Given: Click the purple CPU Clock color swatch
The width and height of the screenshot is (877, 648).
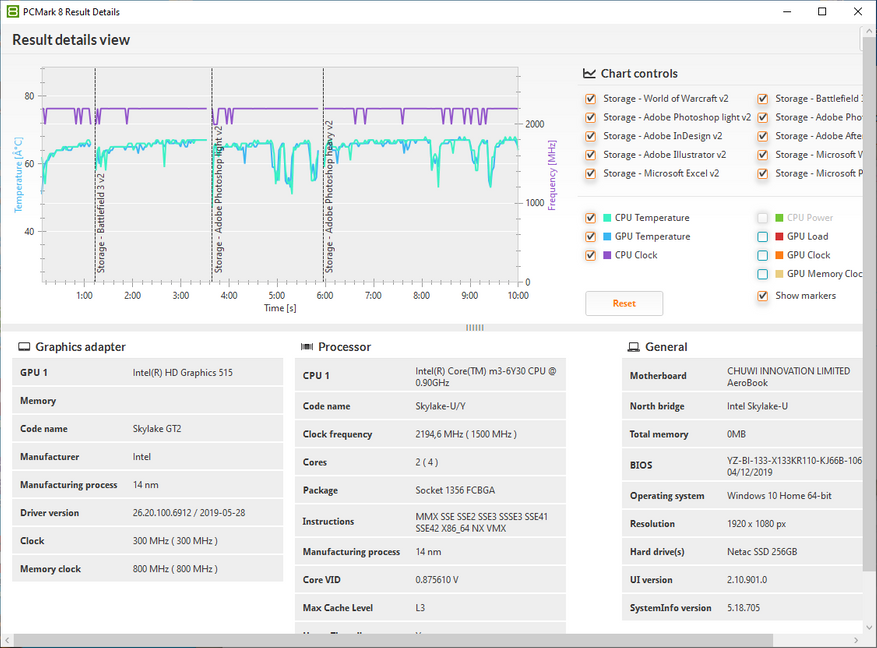Looking at the screenshot, I should click(606, 255).
